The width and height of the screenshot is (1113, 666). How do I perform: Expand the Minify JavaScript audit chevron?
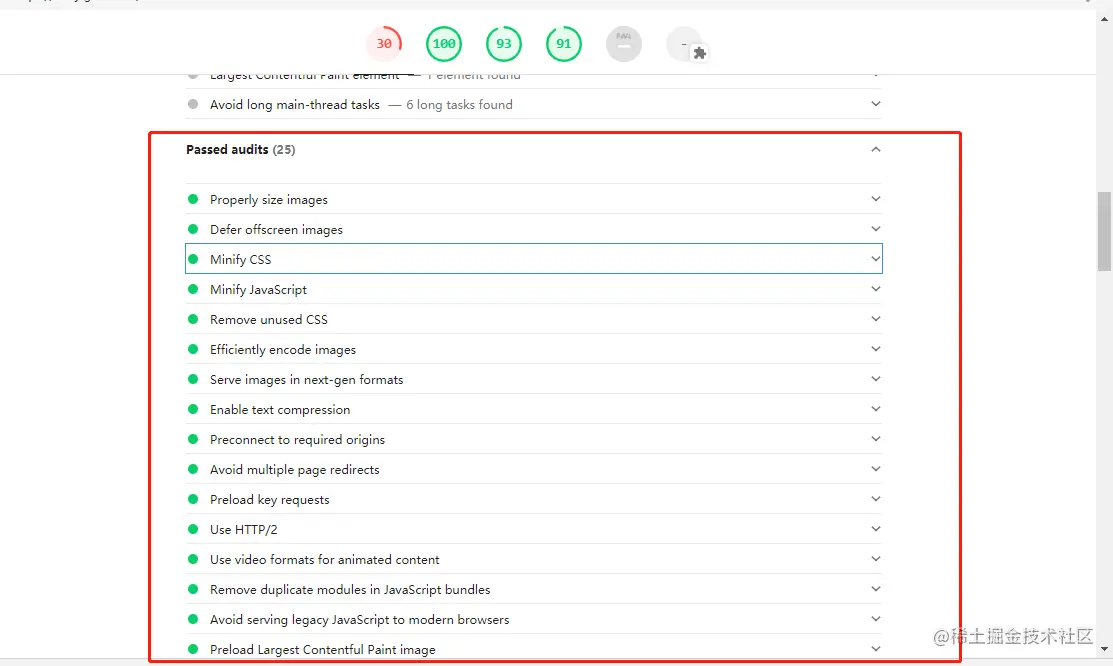click(876, 289)
